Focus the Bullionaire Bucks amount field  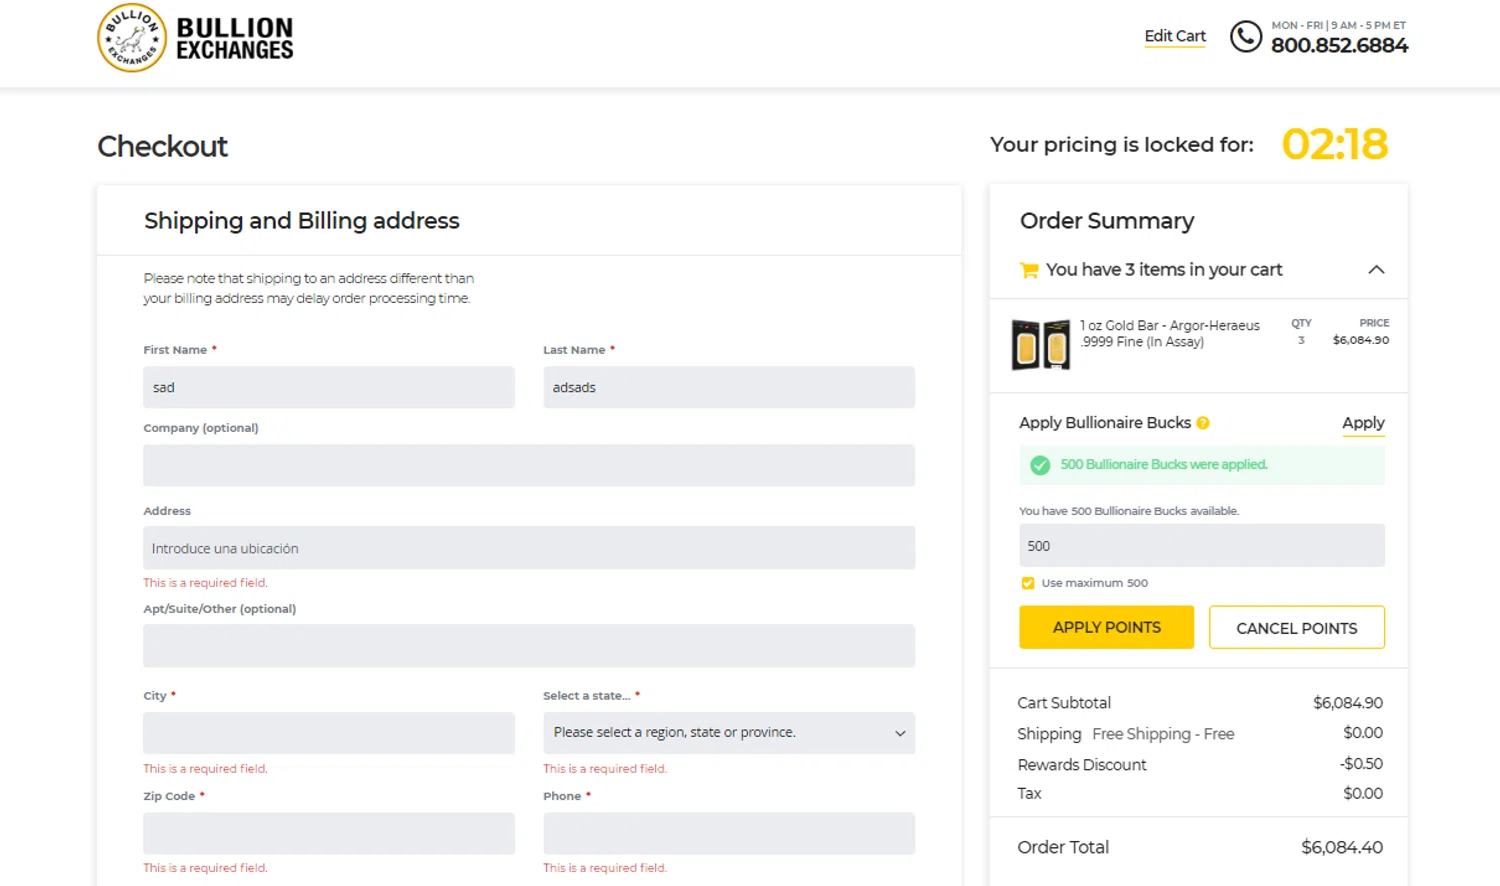[1202, 546]
